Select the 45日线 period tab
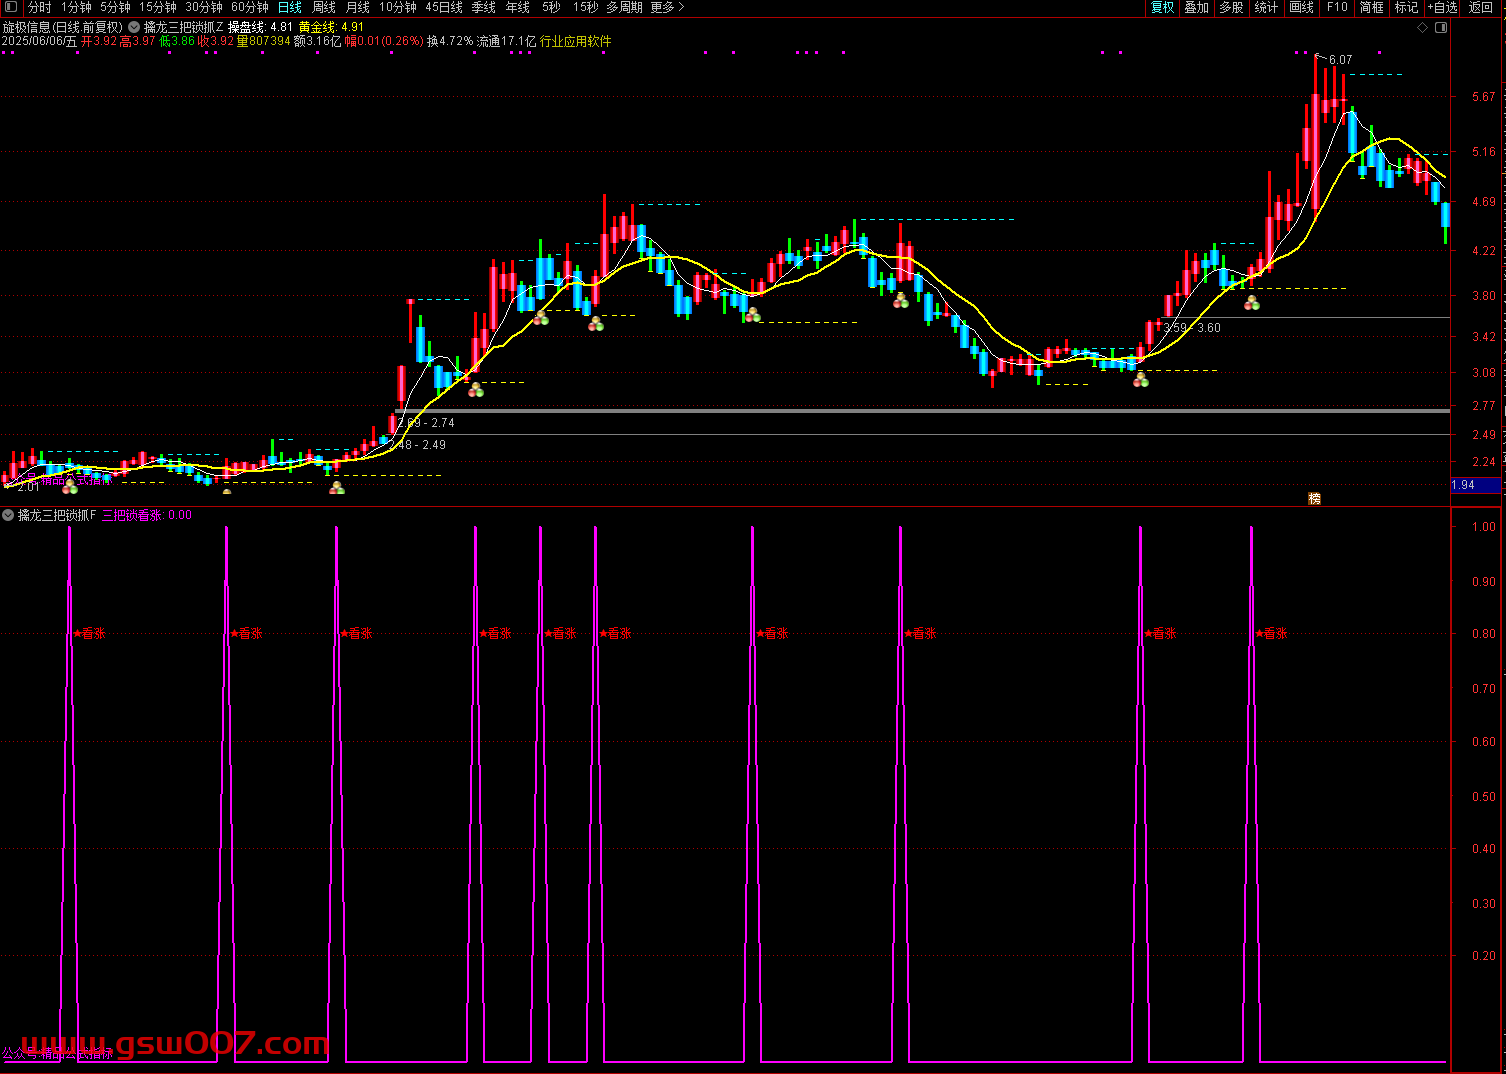 444,7
